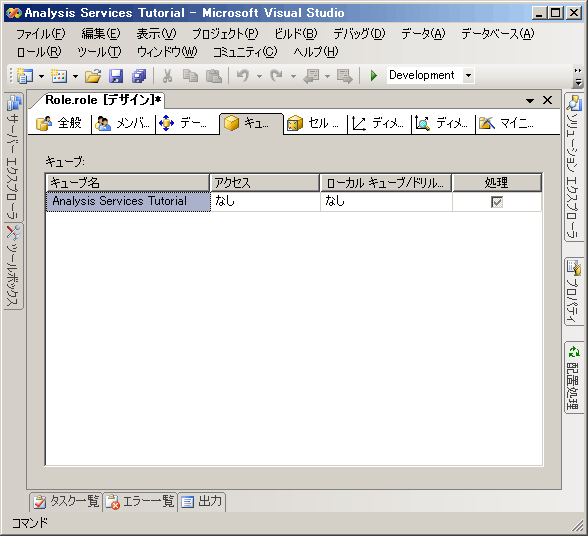Viewport: 588px width, 536px height.
Task: Open the サーバー エクスプローラ side panel
Action: (x=14, y=157)
